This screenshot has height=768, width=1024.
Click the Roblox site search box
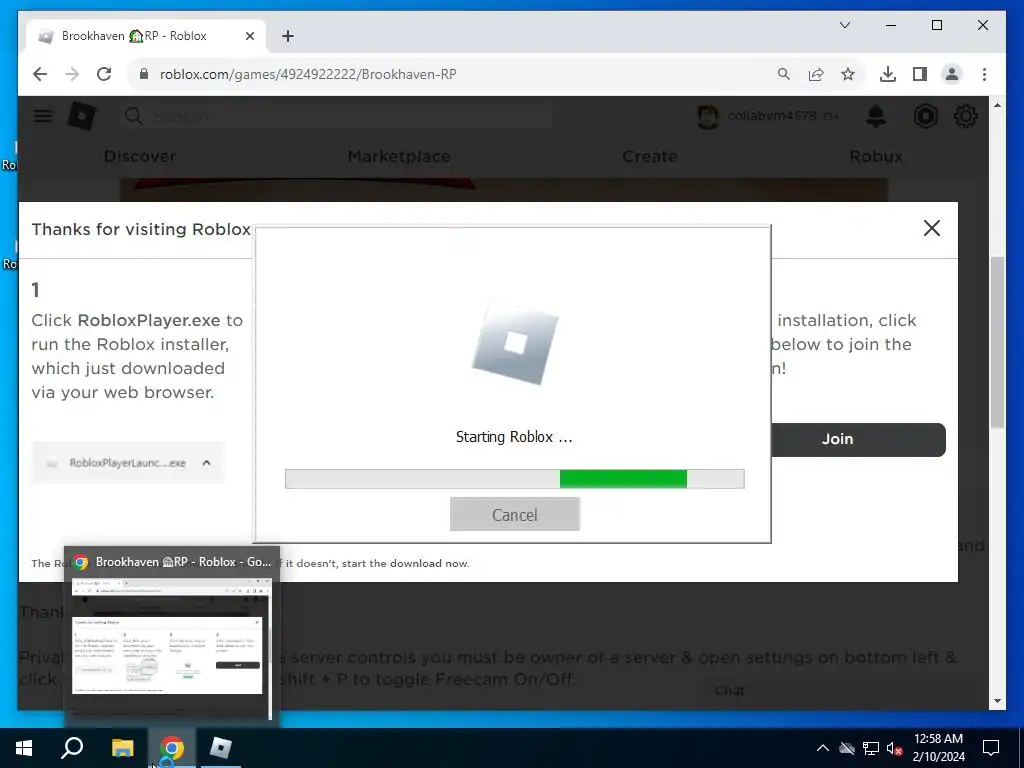[336, 116]
